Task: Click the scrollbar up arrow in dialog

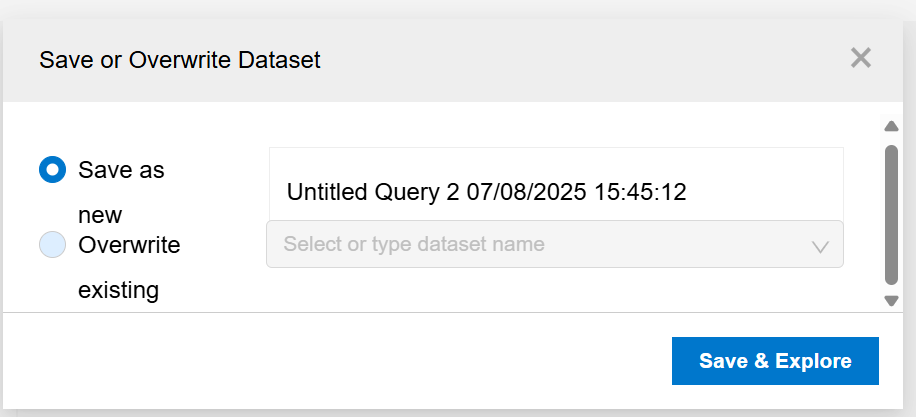Action: 891,126
